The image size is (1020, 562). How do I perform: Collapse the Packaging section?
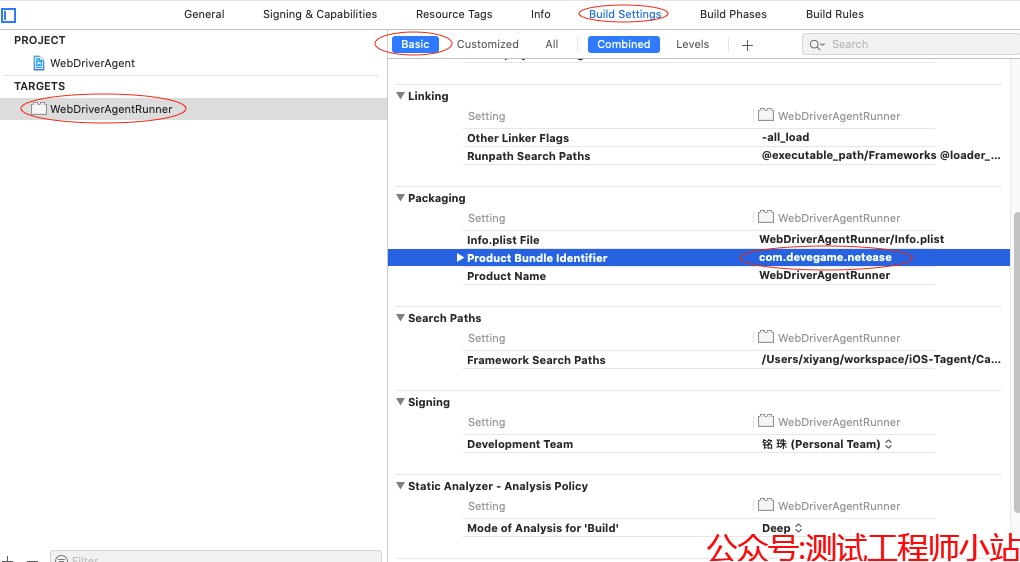[400, 198]
